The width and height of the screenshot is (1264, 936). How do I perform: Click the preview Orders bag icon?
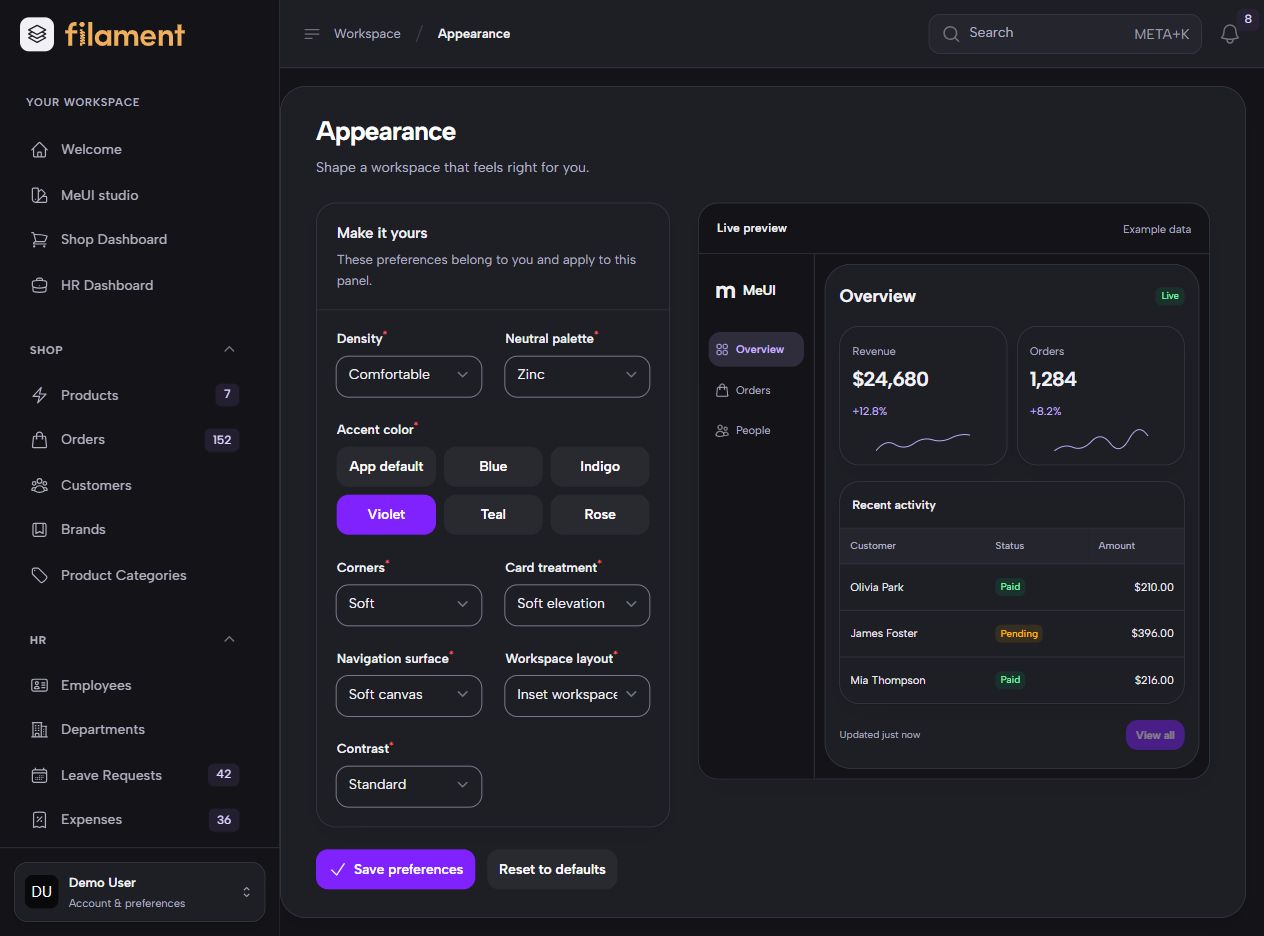click(722, 390)
